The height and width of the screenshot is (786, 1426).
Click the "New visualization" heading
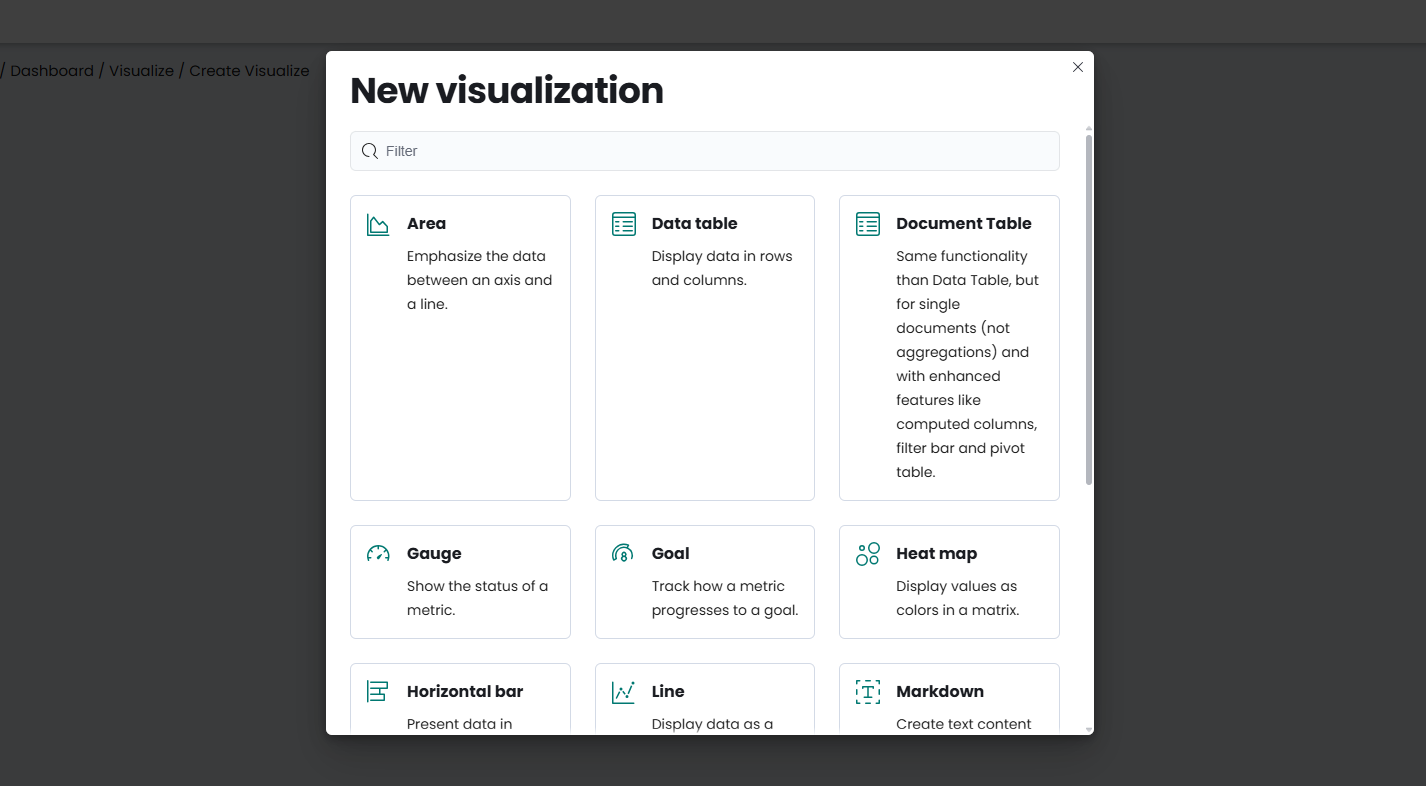tap(507, 91)
